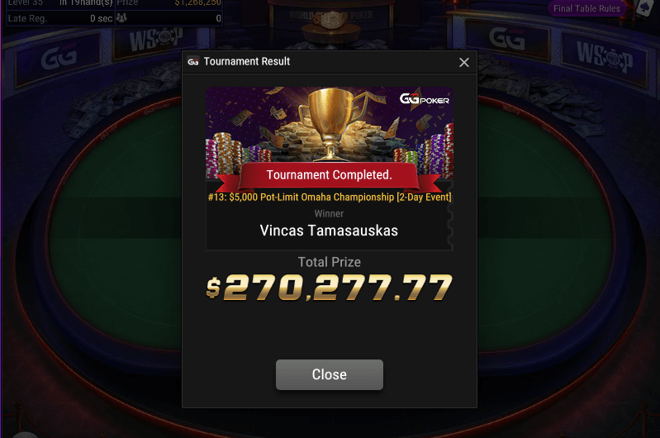
Task: Click the GG logo on the left rail
Action: [x=59, y=59]
